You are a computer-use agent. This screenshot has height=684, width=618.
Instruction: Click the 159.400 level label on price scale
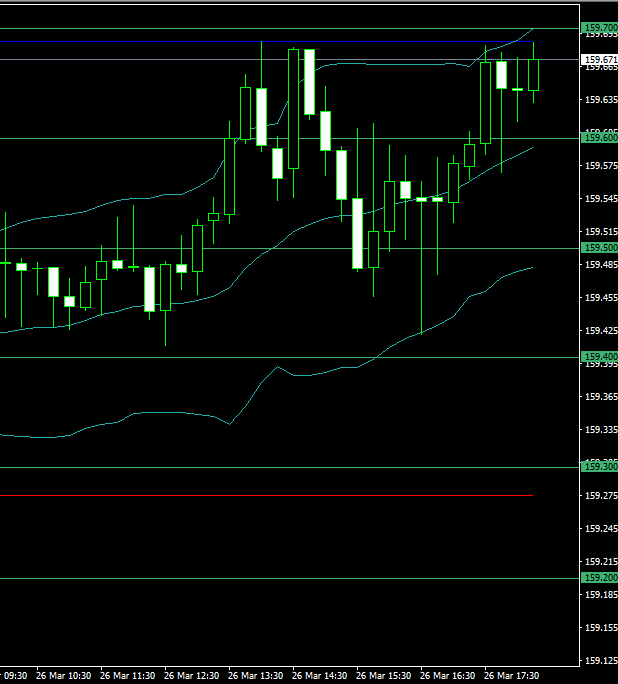(598, 357)
